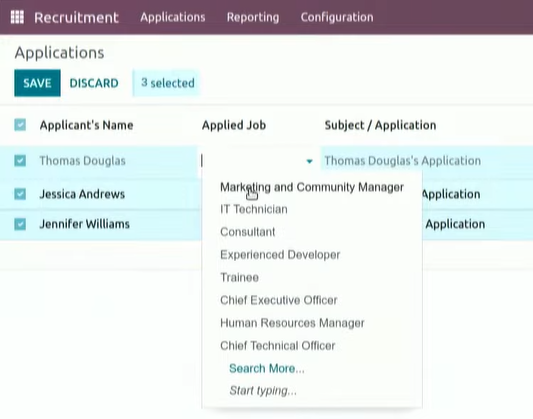The image size is (533, 419).
Task: Open the Reporting menu
Action: click(253, 17)
